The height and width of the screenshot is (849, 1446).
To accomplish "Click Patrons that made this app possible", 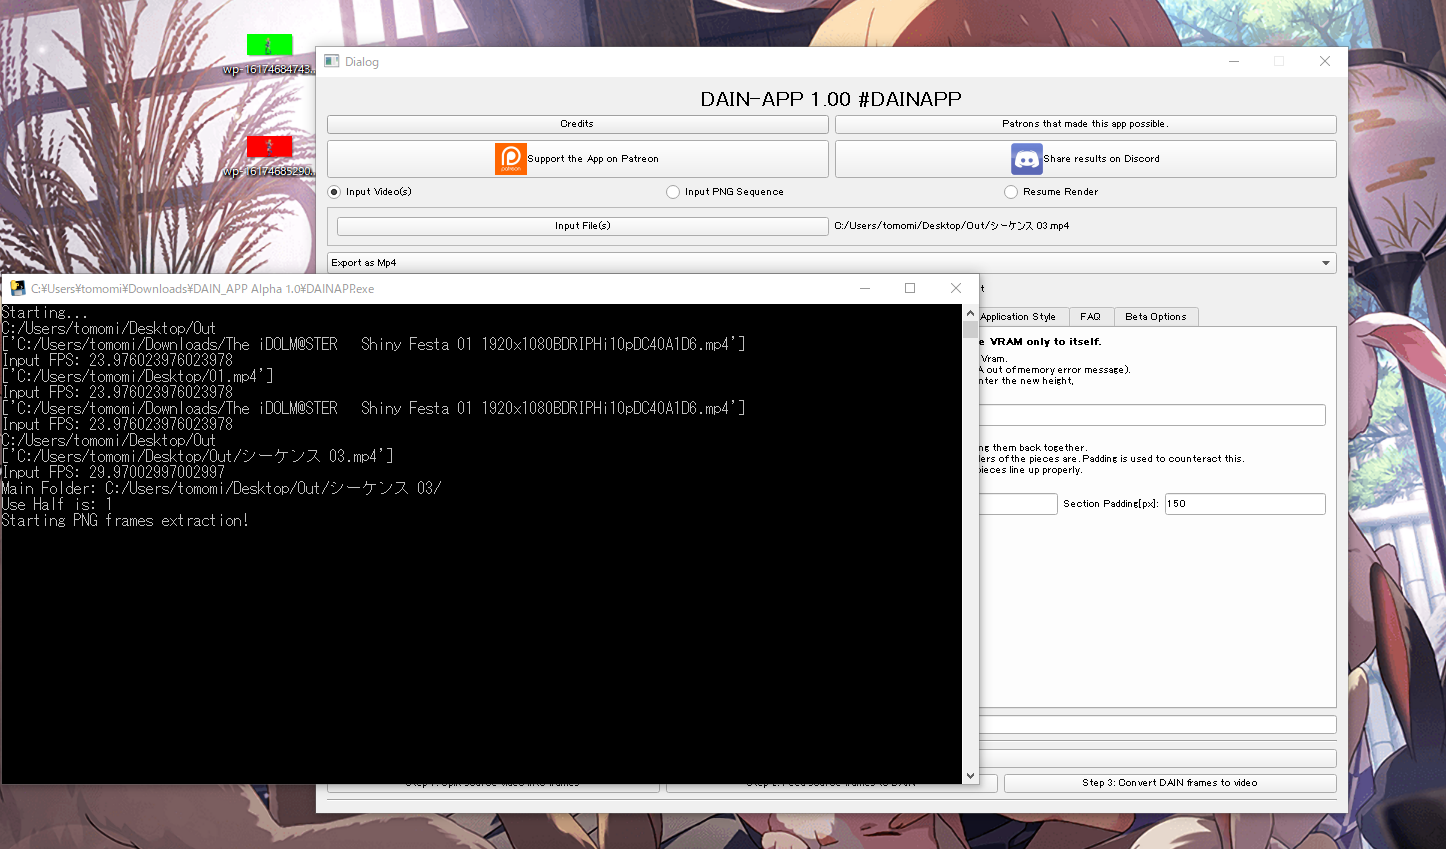I will [x=1085, y=124].
